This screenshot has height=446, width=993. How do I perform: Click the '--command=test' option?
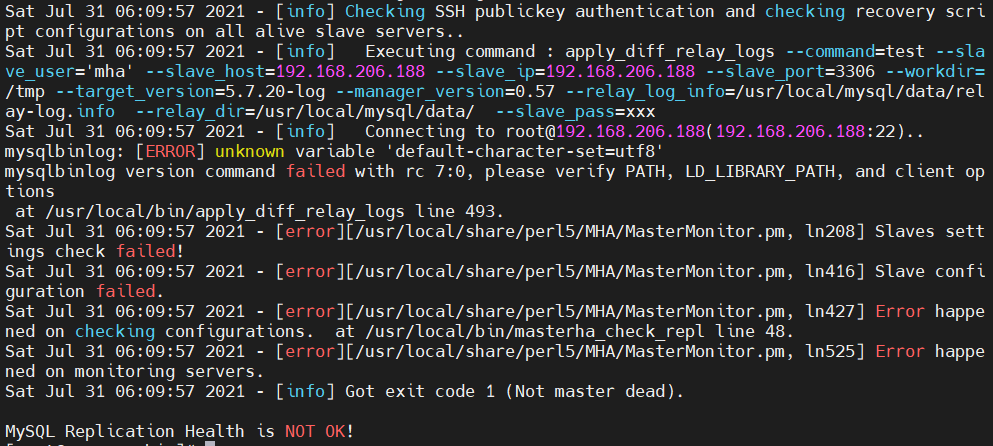[x=854, y=51]
